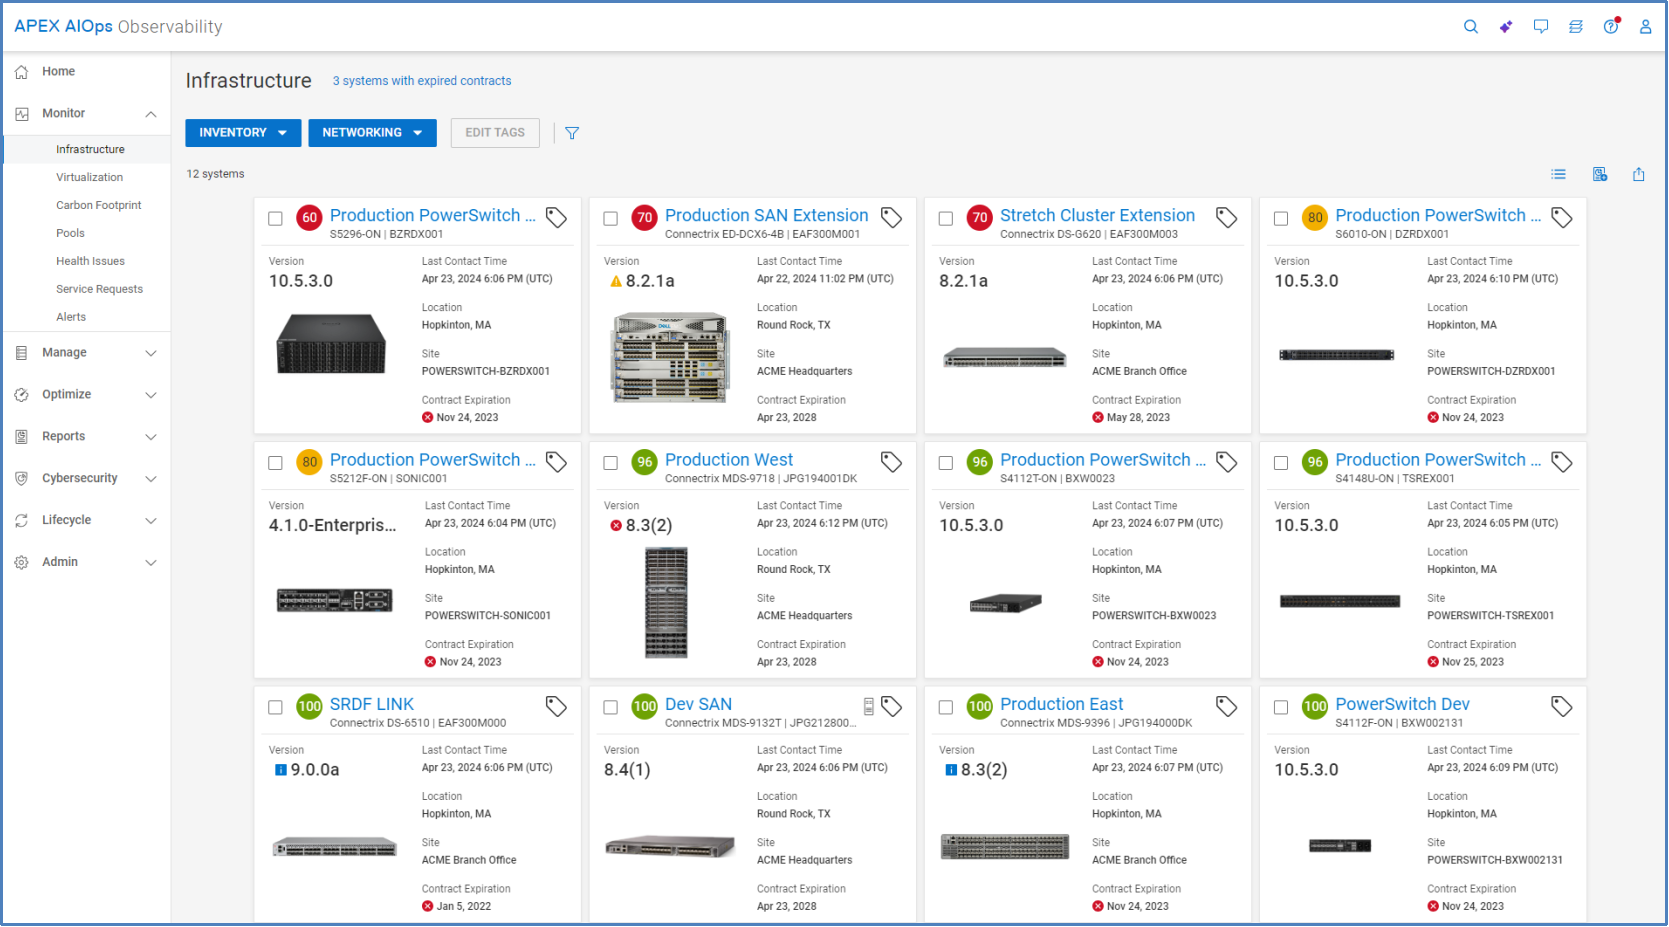
Task: Open the help icon with notification badge
Action: point(1611,26)
